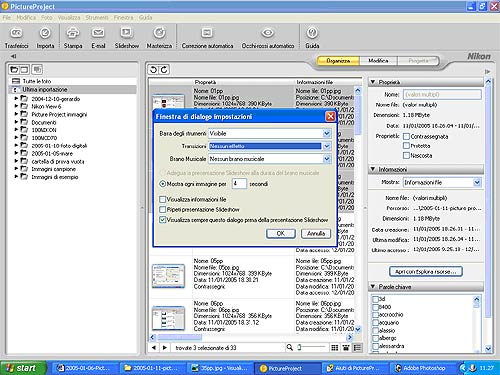The width and height of the screenshot is (500, 375).
Task: Click Apri con Esplora risorse button
Action: pyautogui.click(x=426, y=271)
